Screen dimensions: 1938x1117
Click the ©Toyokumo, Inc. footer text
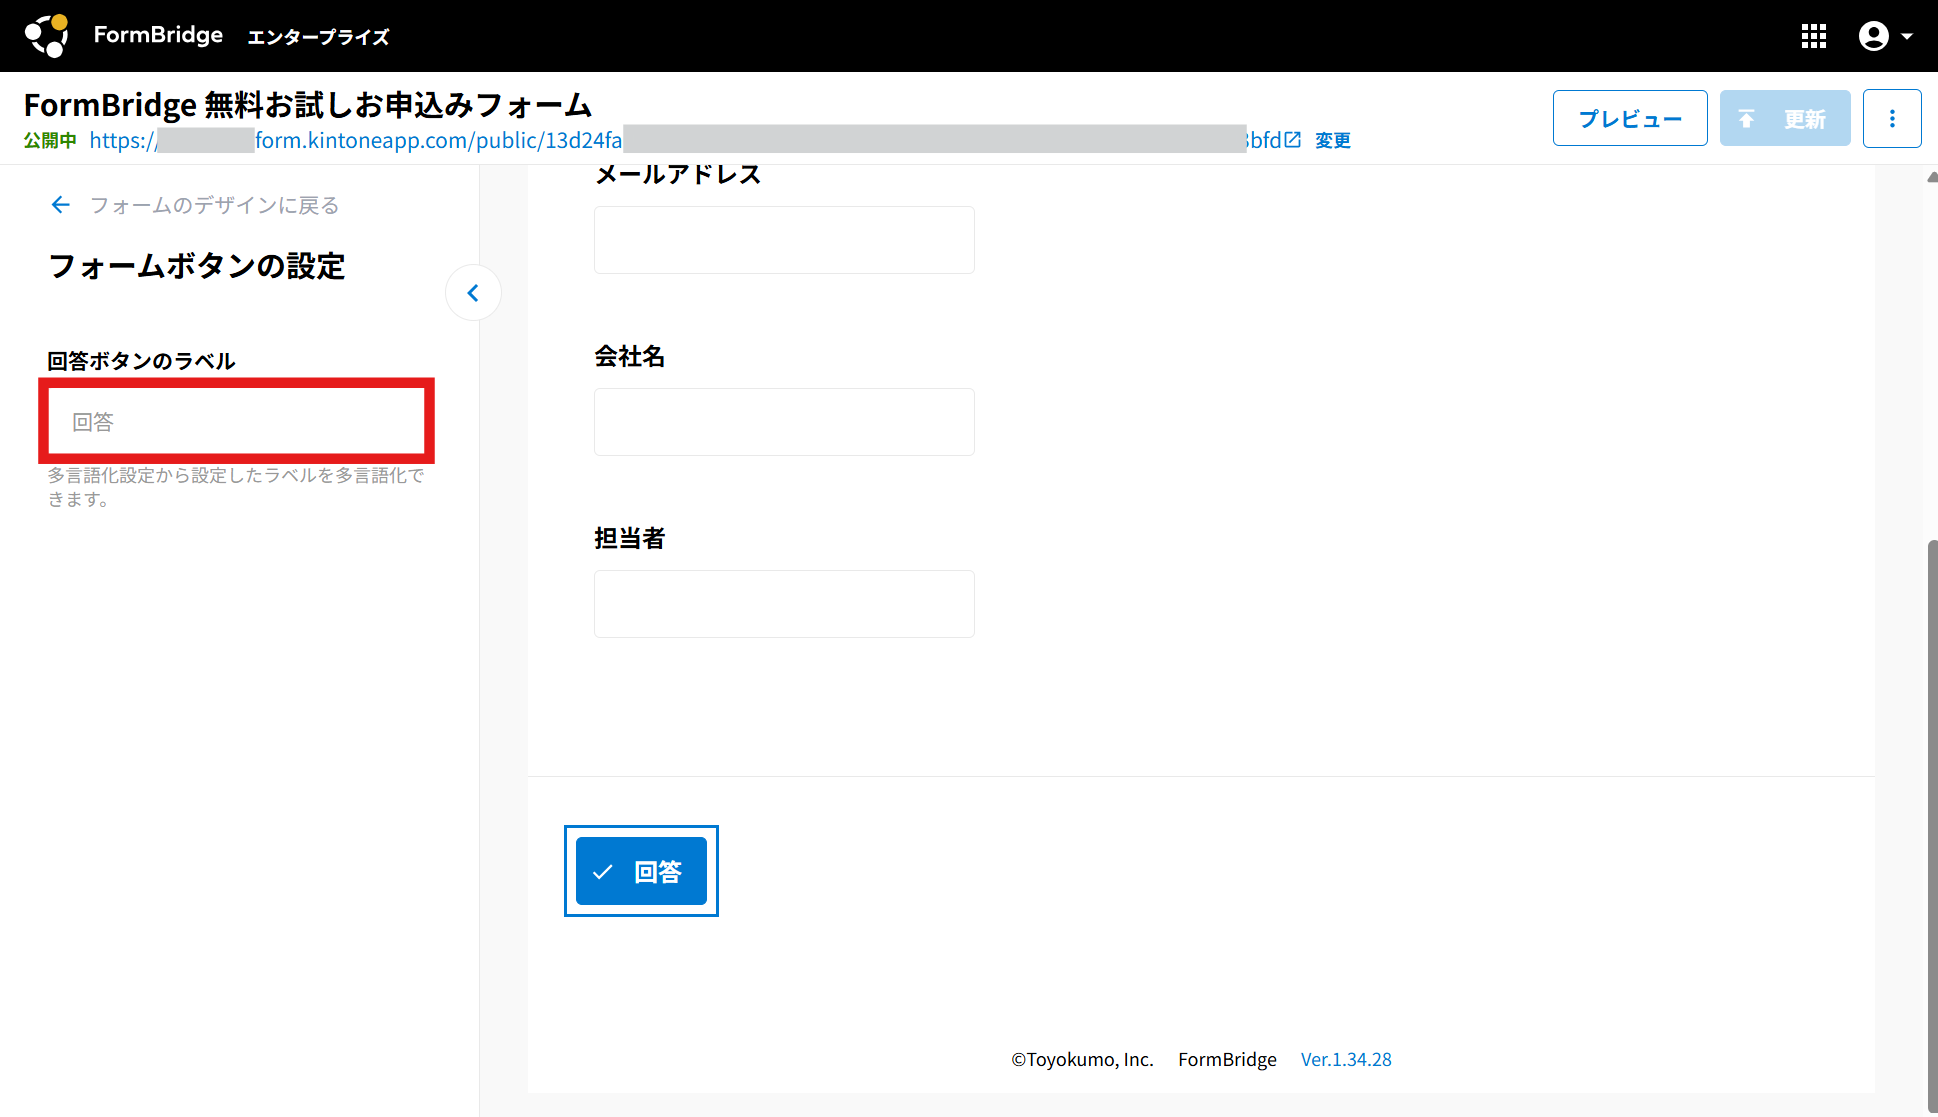1082,1059
